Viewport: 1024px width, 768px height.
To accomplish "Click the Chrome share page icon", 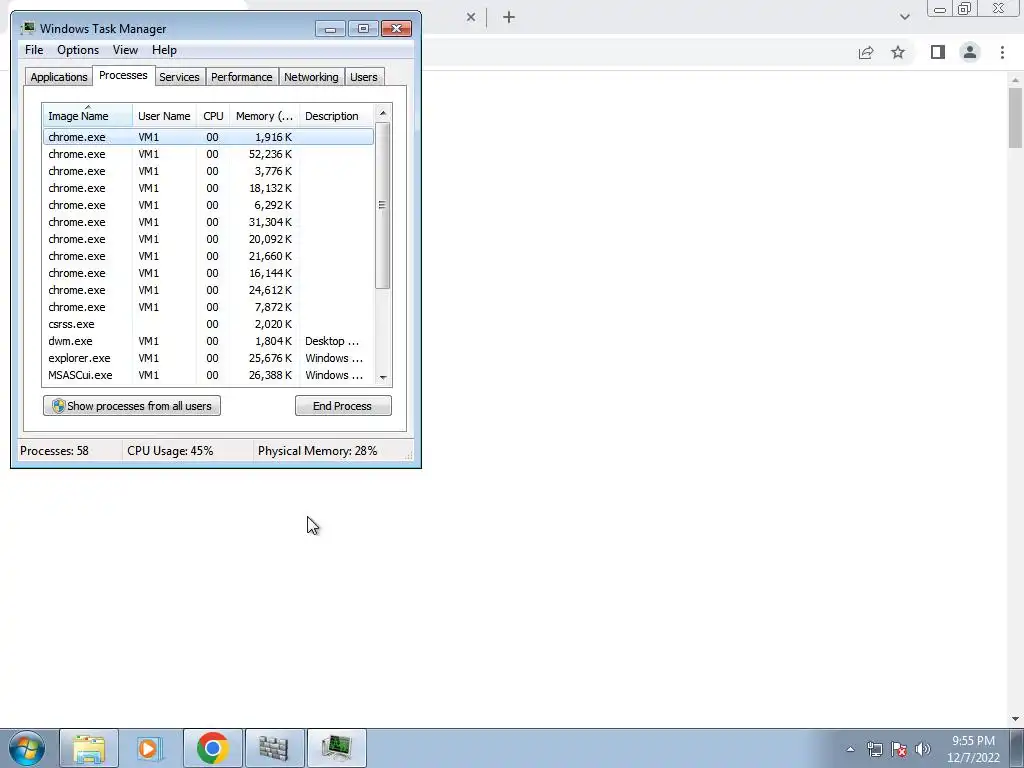I will 866,52.
